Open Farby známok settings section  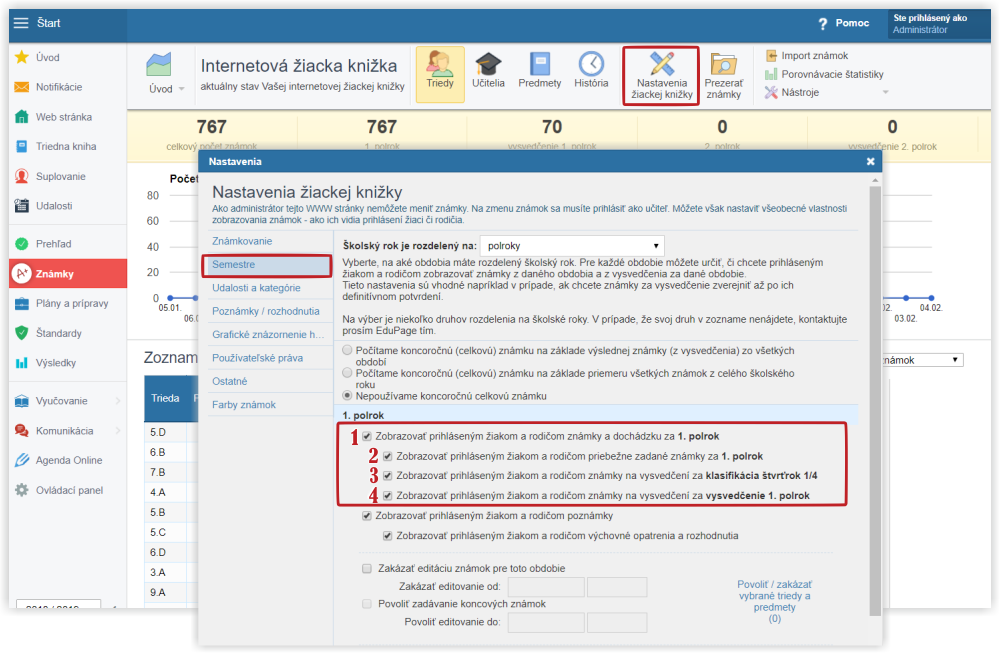tap(244, 405)
